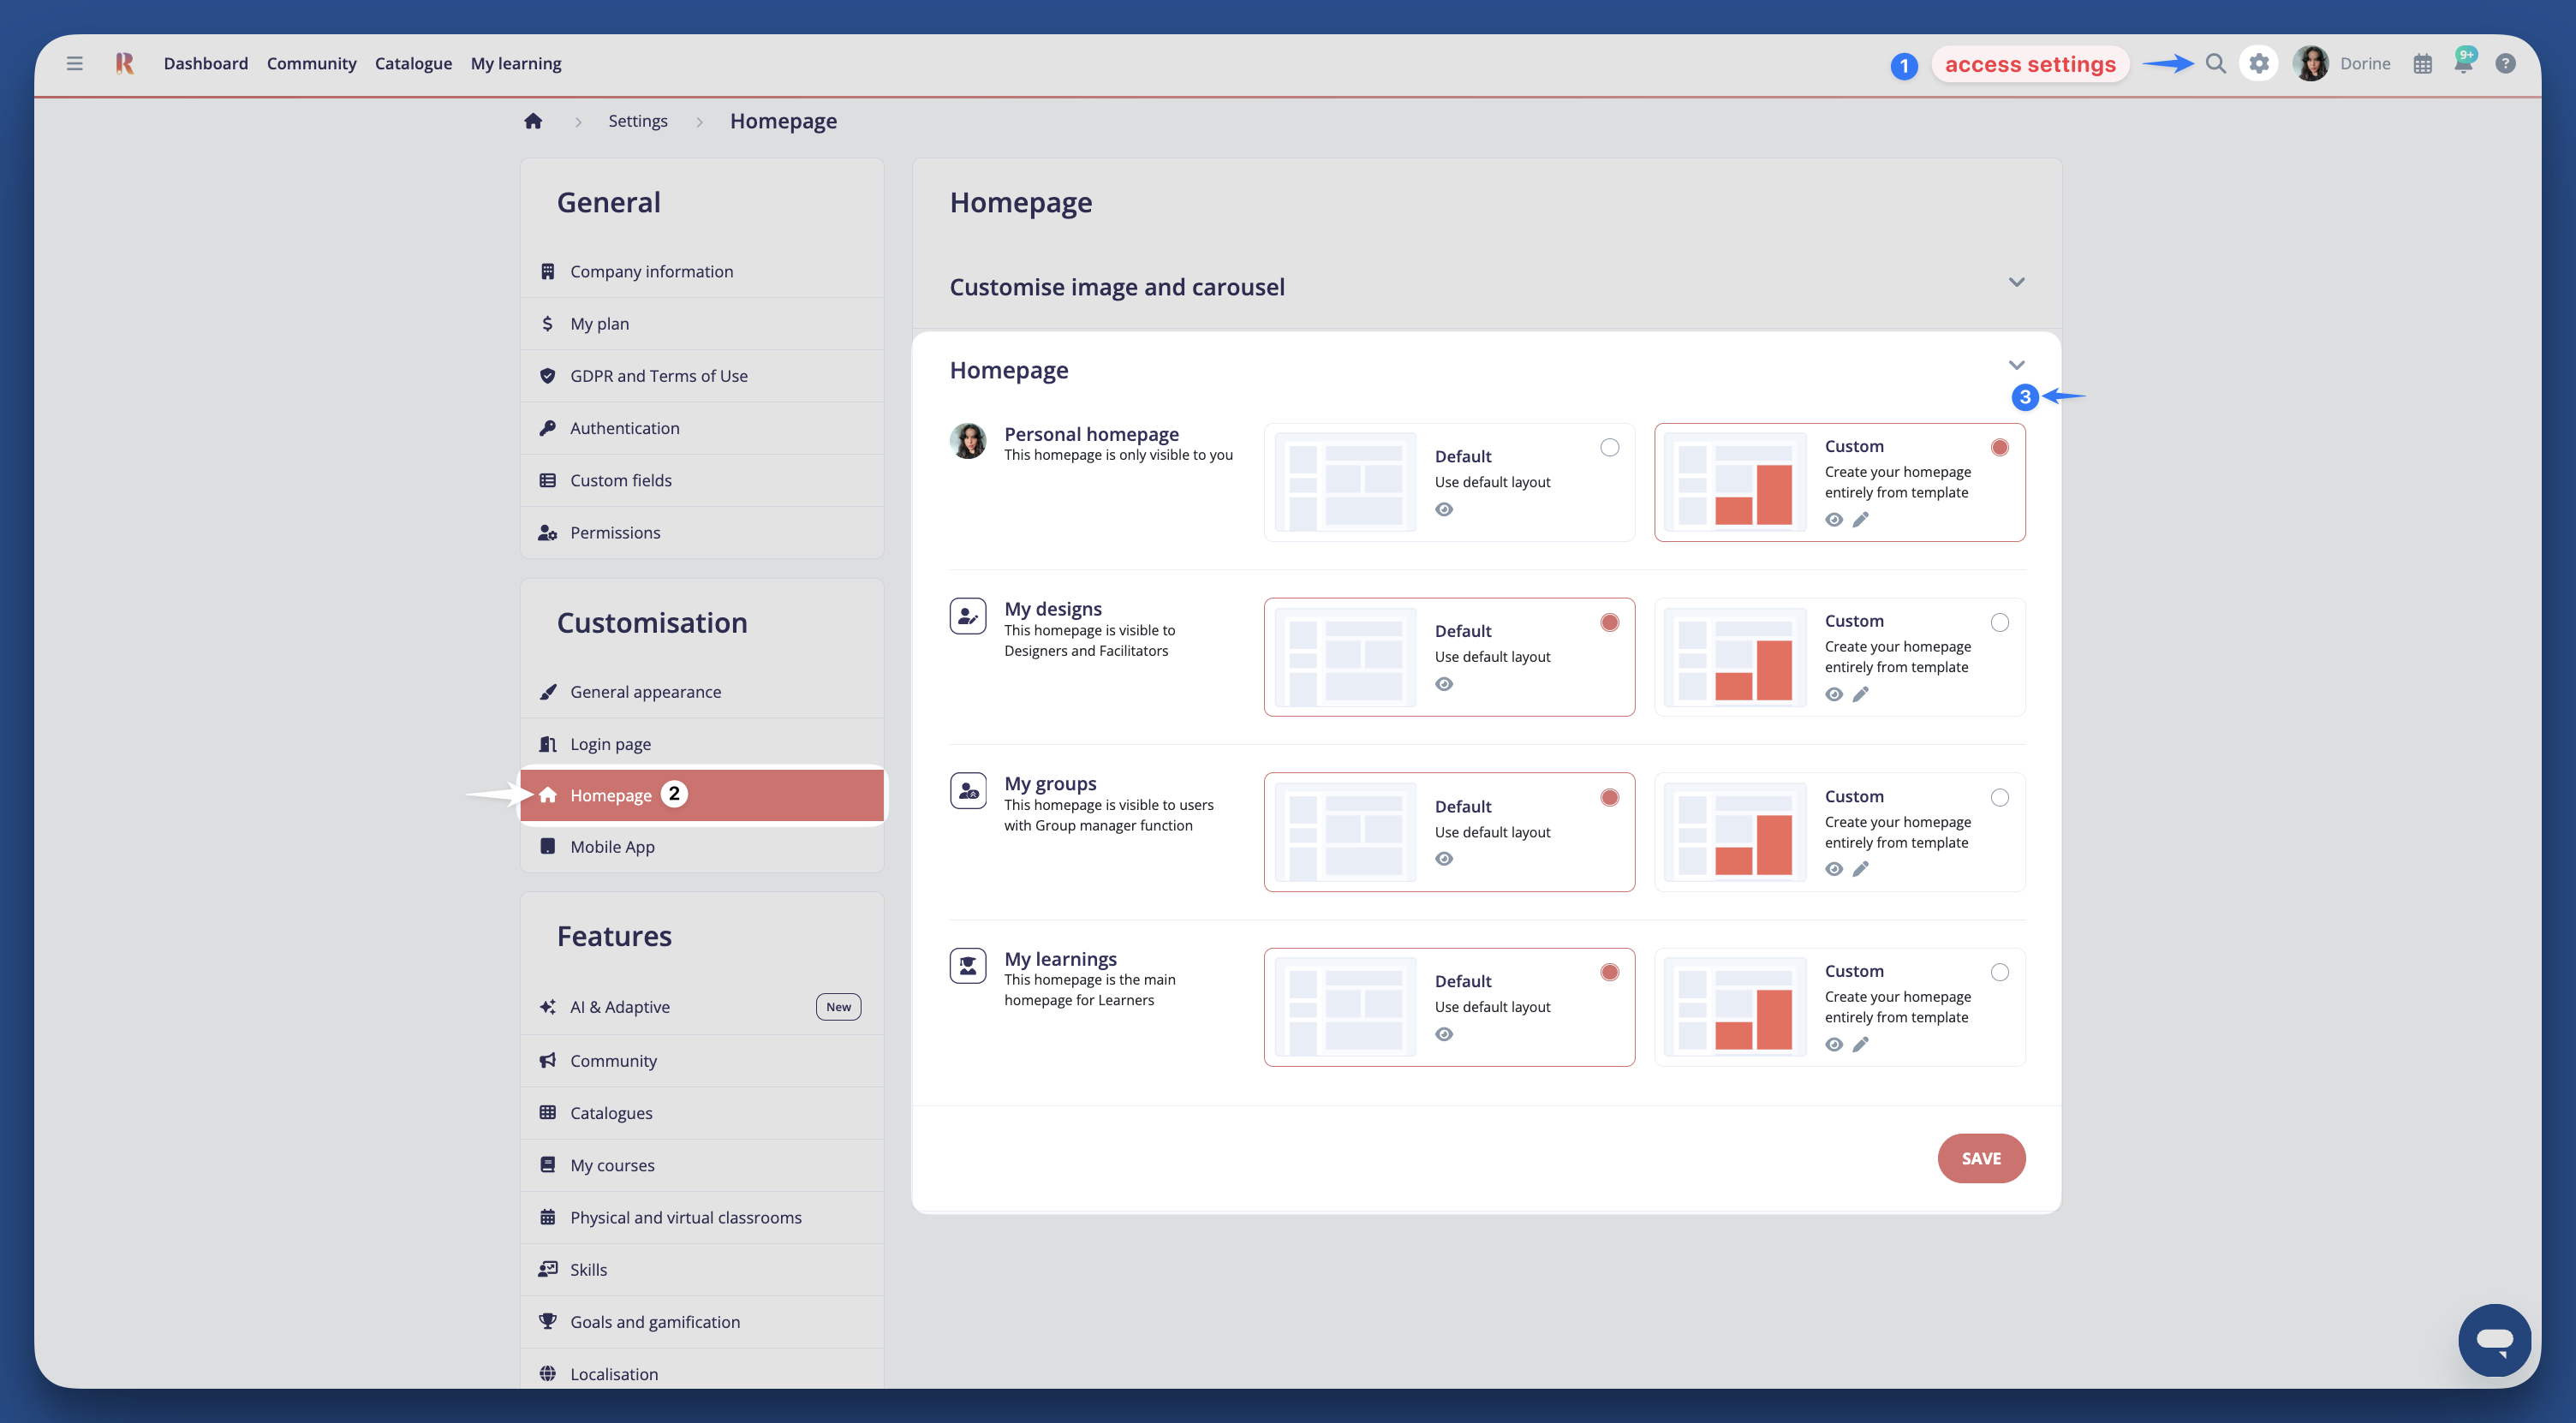Edit My groups custom homepage with pencil icon

pyautogui.click(x=1861, y=868)
